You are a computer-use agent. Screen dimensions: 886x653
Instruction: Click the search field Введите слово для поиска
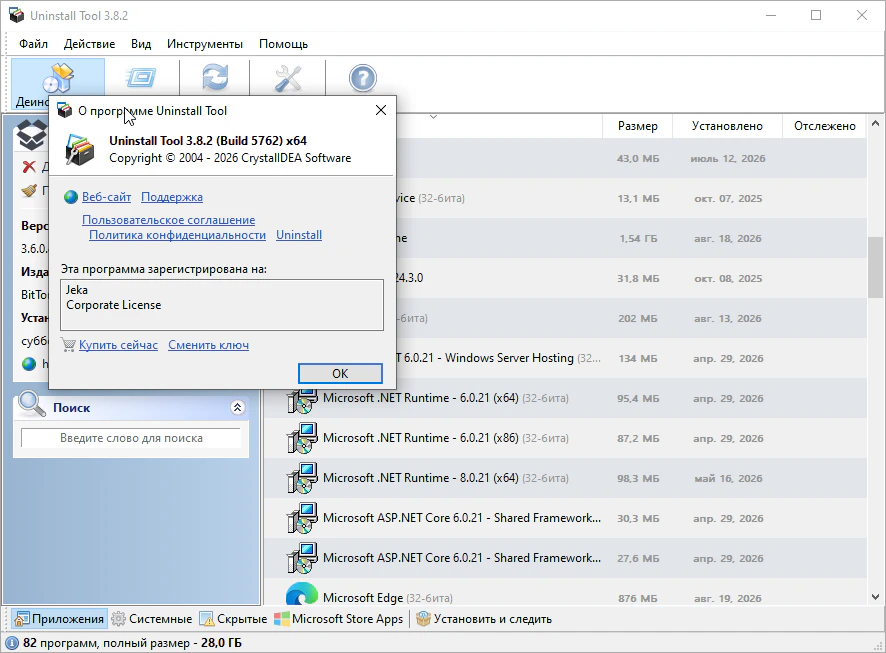tap(131, 438)
